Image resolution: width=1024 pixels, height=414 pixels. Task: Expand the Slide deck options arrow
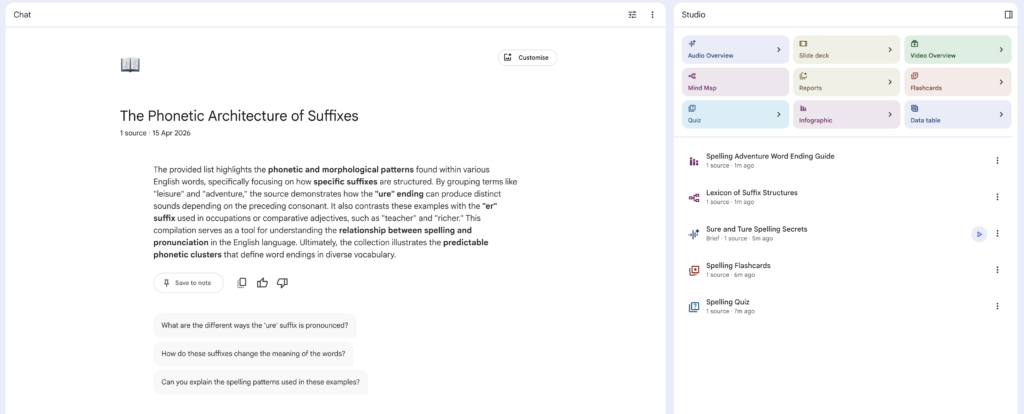pyautogui.click(x=889, y=49)
